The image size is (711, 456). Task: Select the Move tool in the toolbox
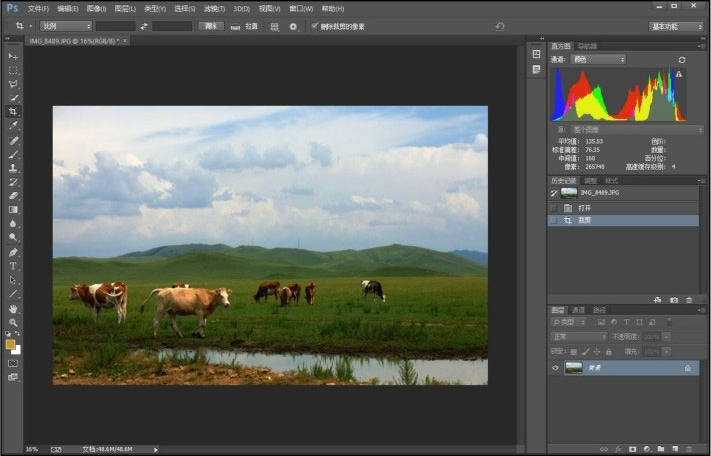click(x=13, y=56)
